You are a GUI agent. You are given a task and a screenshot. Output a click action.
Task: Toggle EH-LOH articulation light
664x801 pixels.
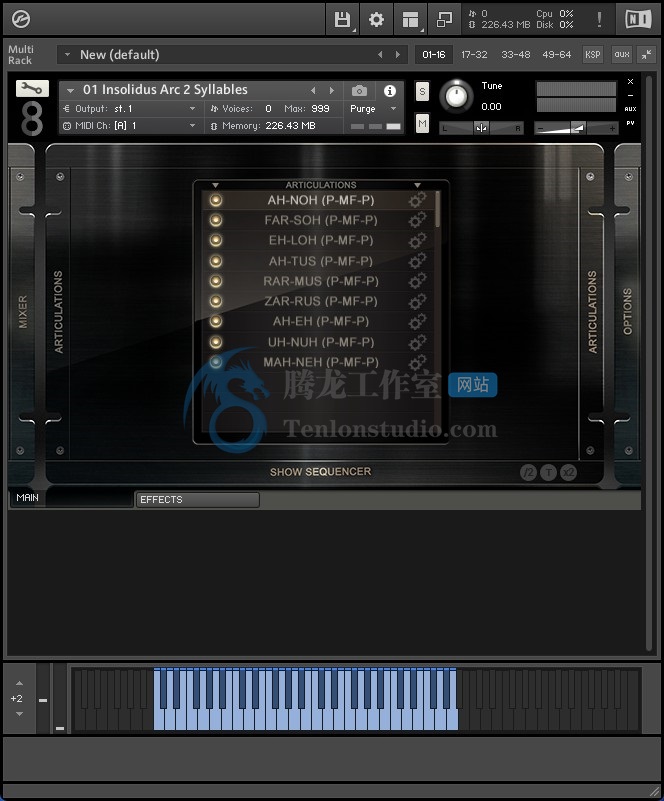click(216, 240)
